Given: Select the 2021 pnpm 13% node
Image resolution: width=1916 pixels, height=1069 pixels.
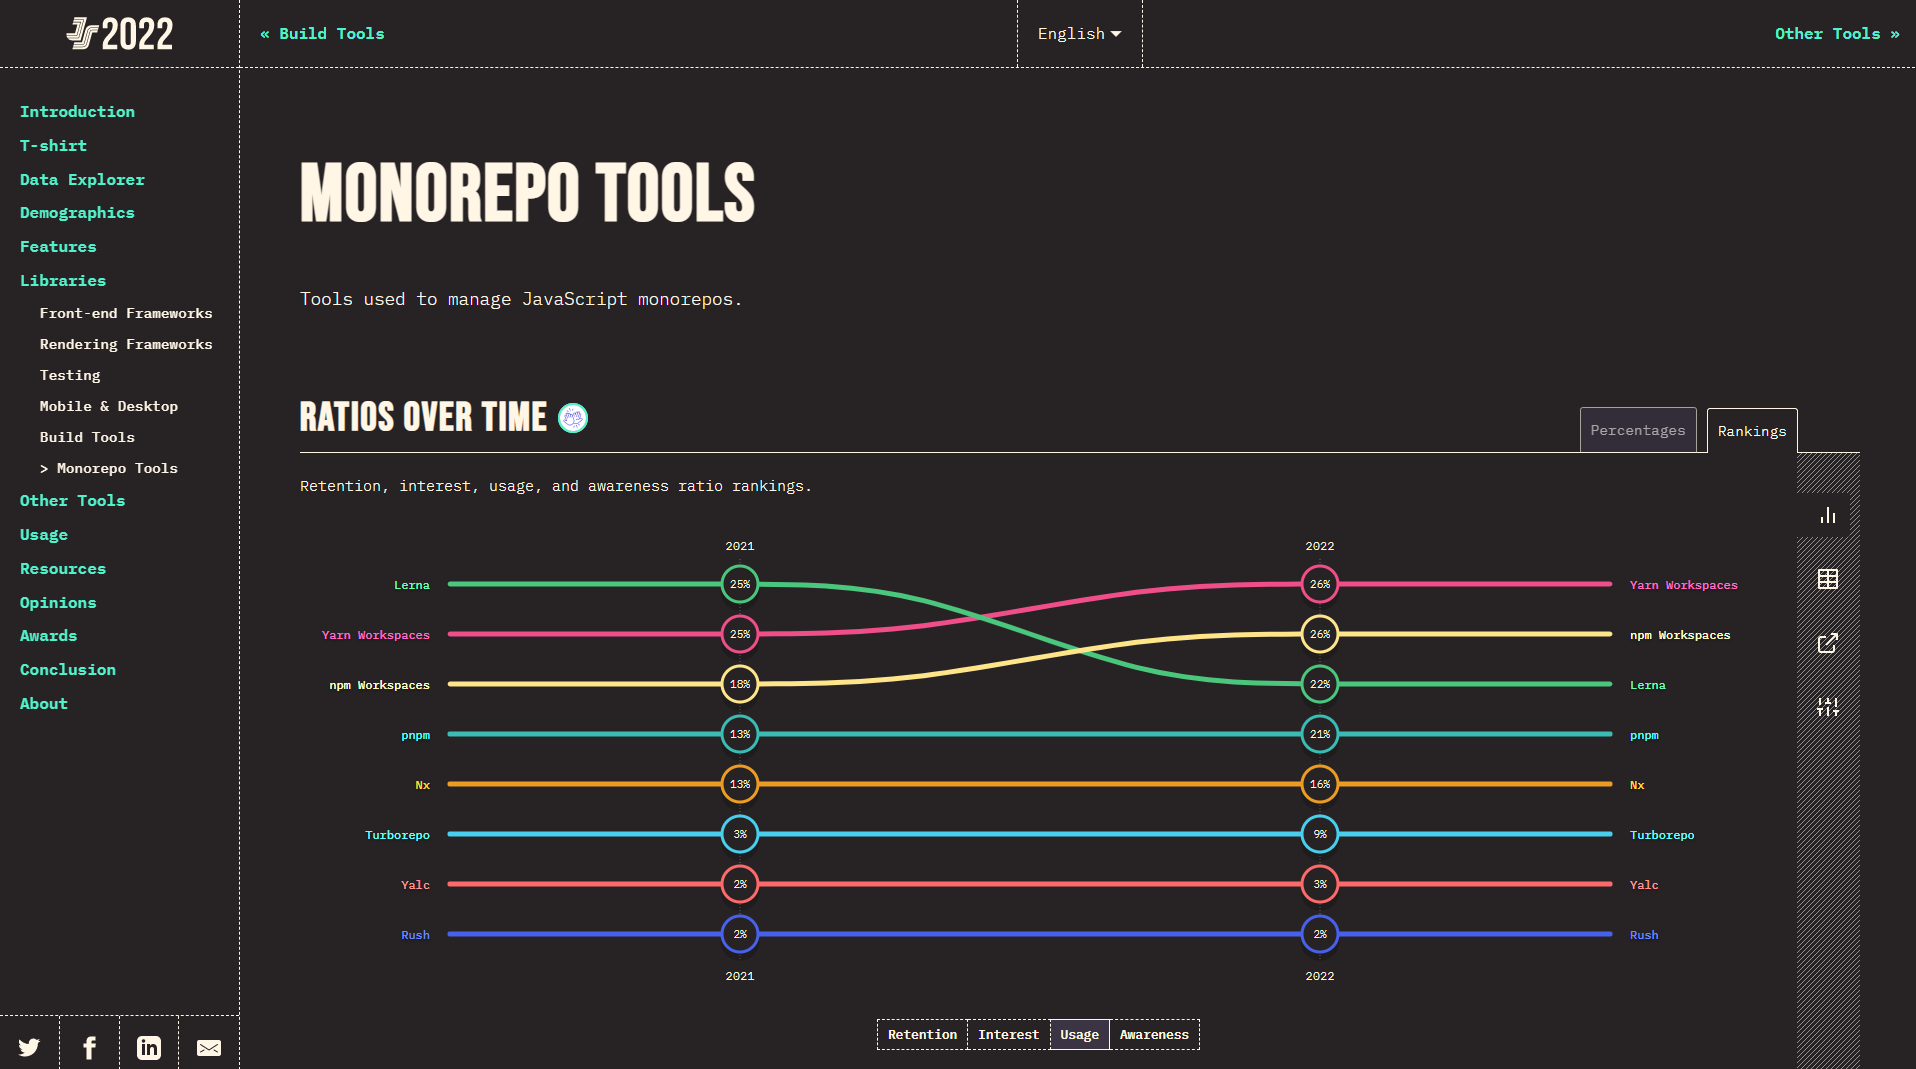Looking at the screenshot, I should click(x=740, y=734).
